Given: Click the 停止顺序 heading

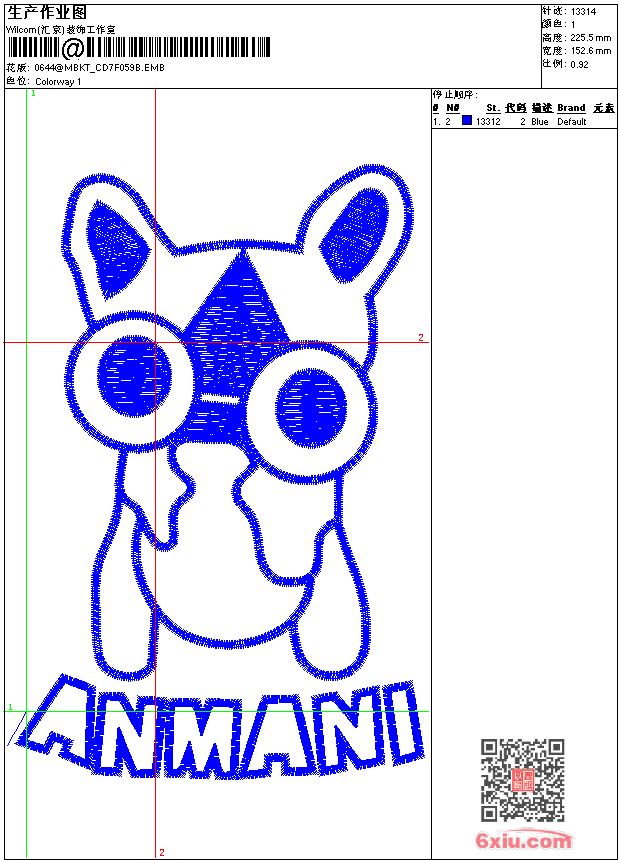Looking at the screenshot, I should point(455,95).
